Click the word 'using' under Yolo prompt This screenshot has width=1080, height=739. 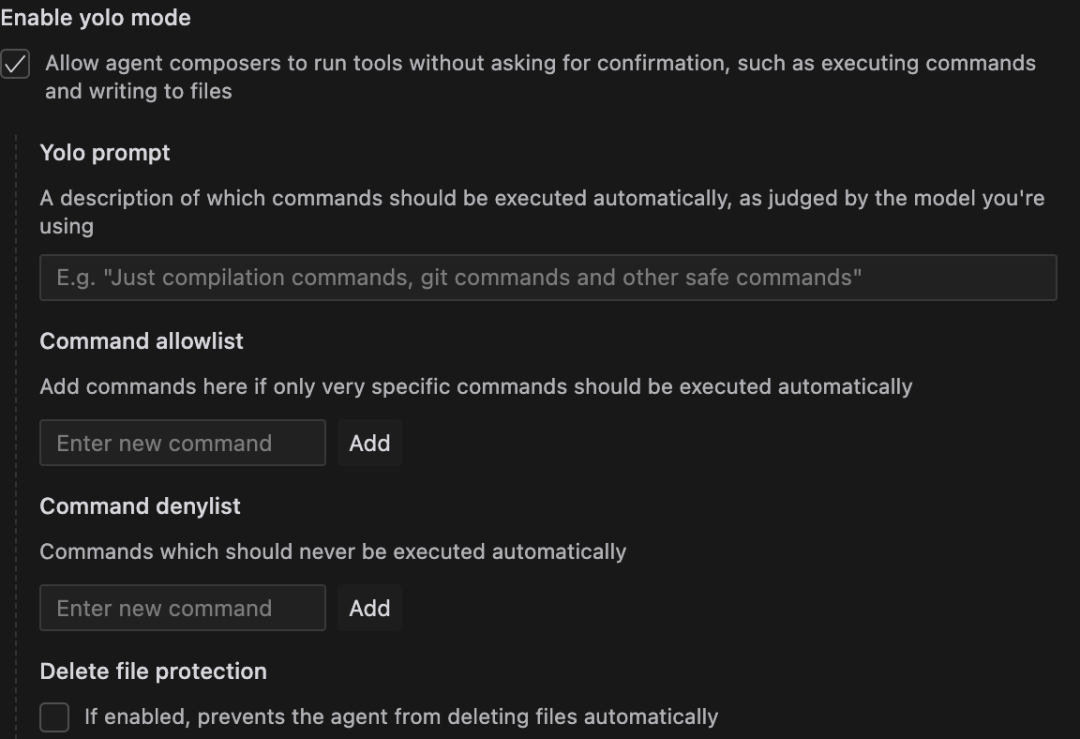point(67,227)
